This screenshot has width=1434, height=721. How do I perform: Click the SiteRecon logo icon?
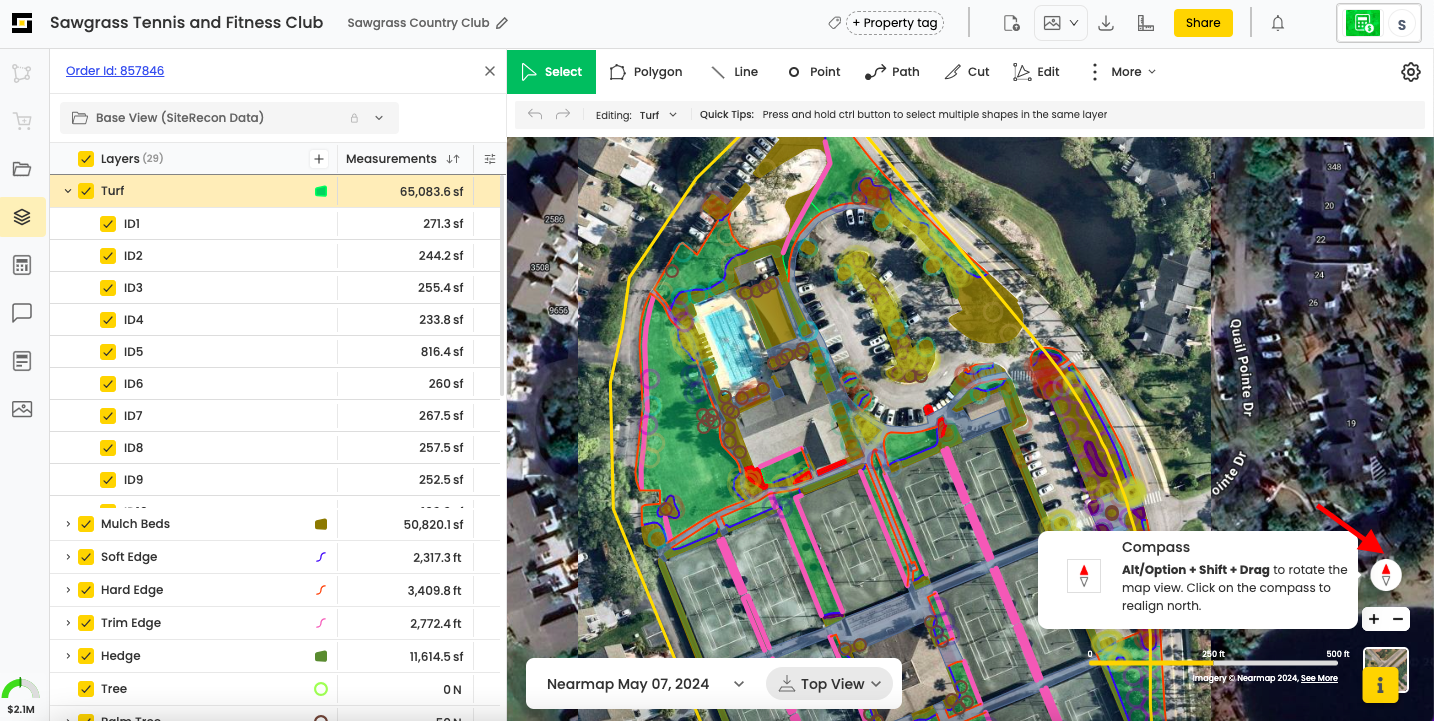22,23
